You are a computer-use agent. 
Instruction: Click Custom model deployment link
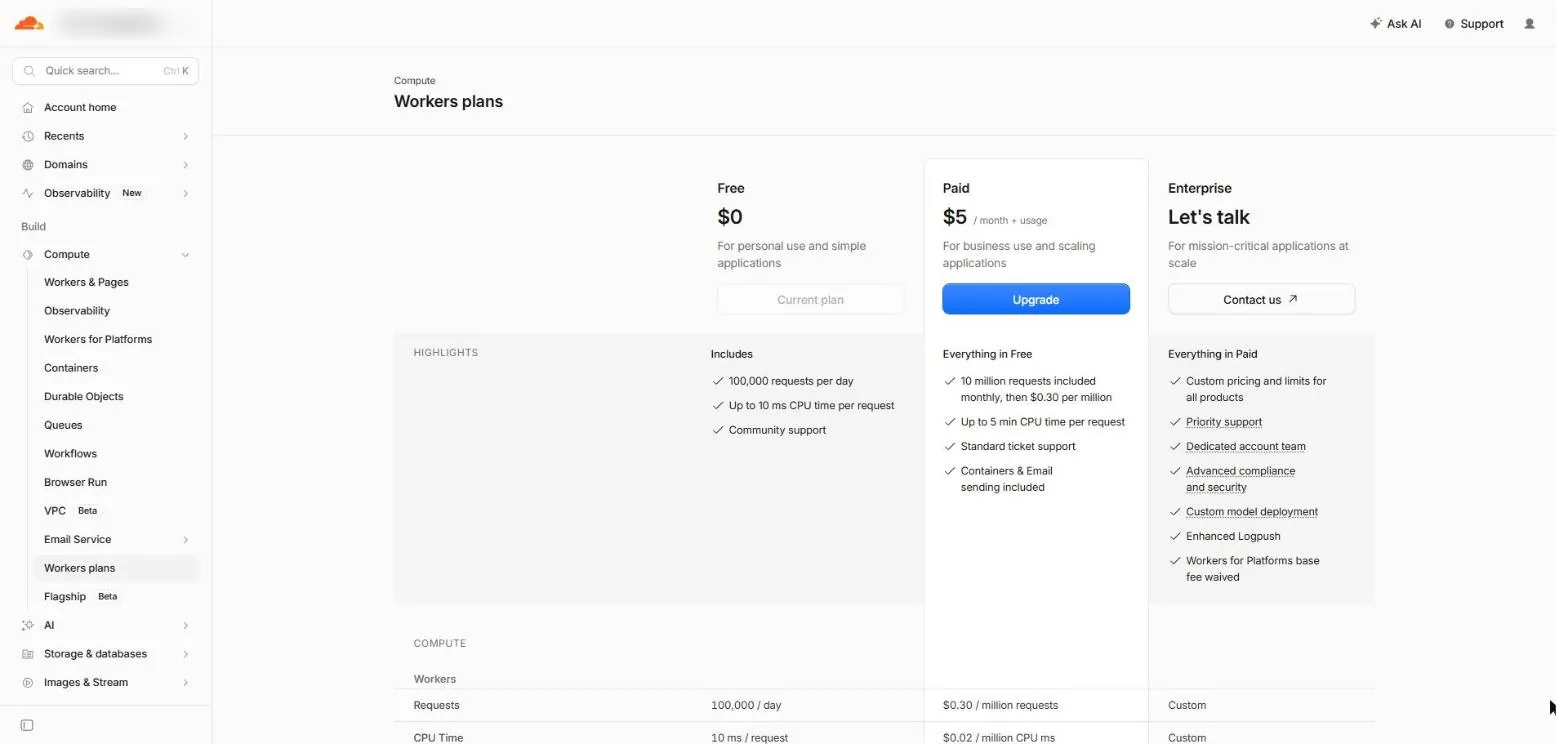(1252, 511)
